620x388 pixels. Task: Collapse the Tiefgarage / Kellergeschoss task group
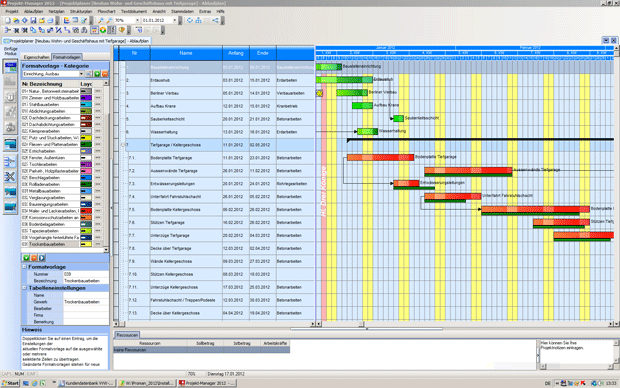(123, 145)
